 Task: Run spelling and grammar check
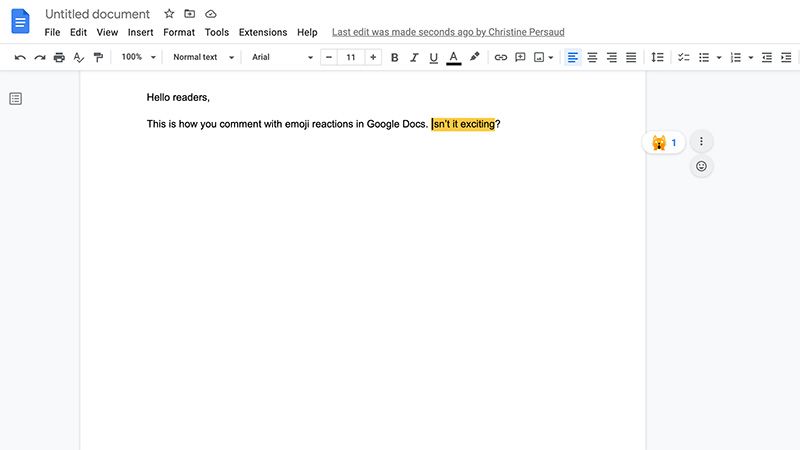point(79,57)
